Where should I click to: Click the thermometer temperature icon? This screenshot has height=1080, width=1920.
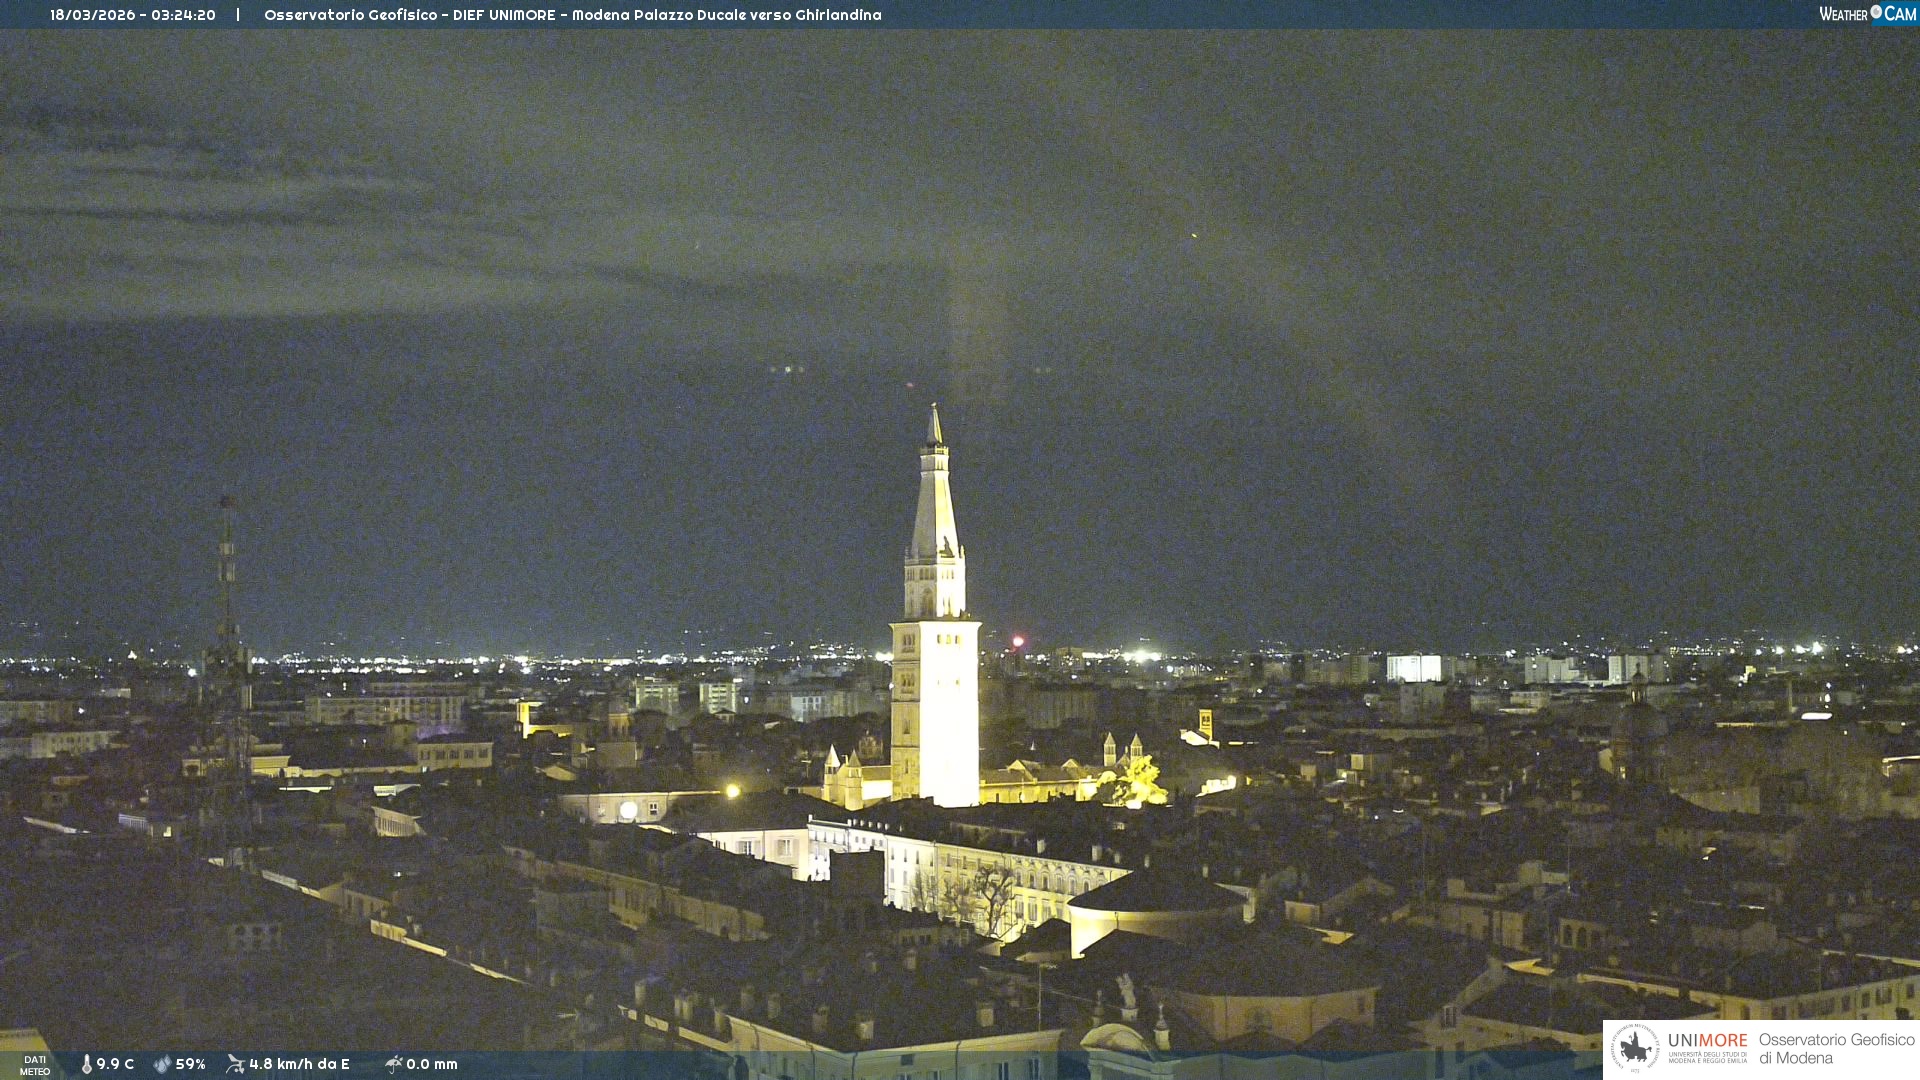coord(87,1064)
